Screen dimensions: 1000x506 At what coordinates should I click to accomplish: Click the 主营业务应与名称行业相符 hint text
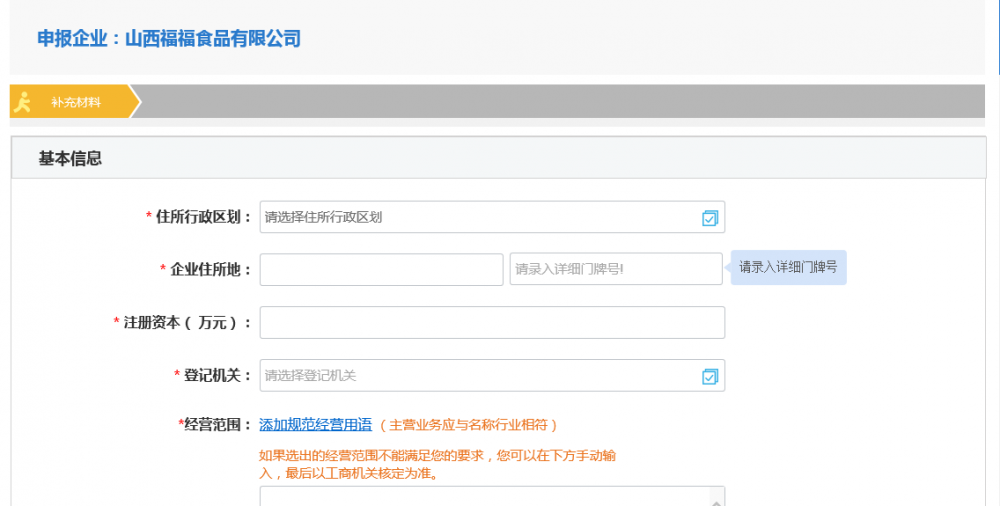click(x=468, y=425)
